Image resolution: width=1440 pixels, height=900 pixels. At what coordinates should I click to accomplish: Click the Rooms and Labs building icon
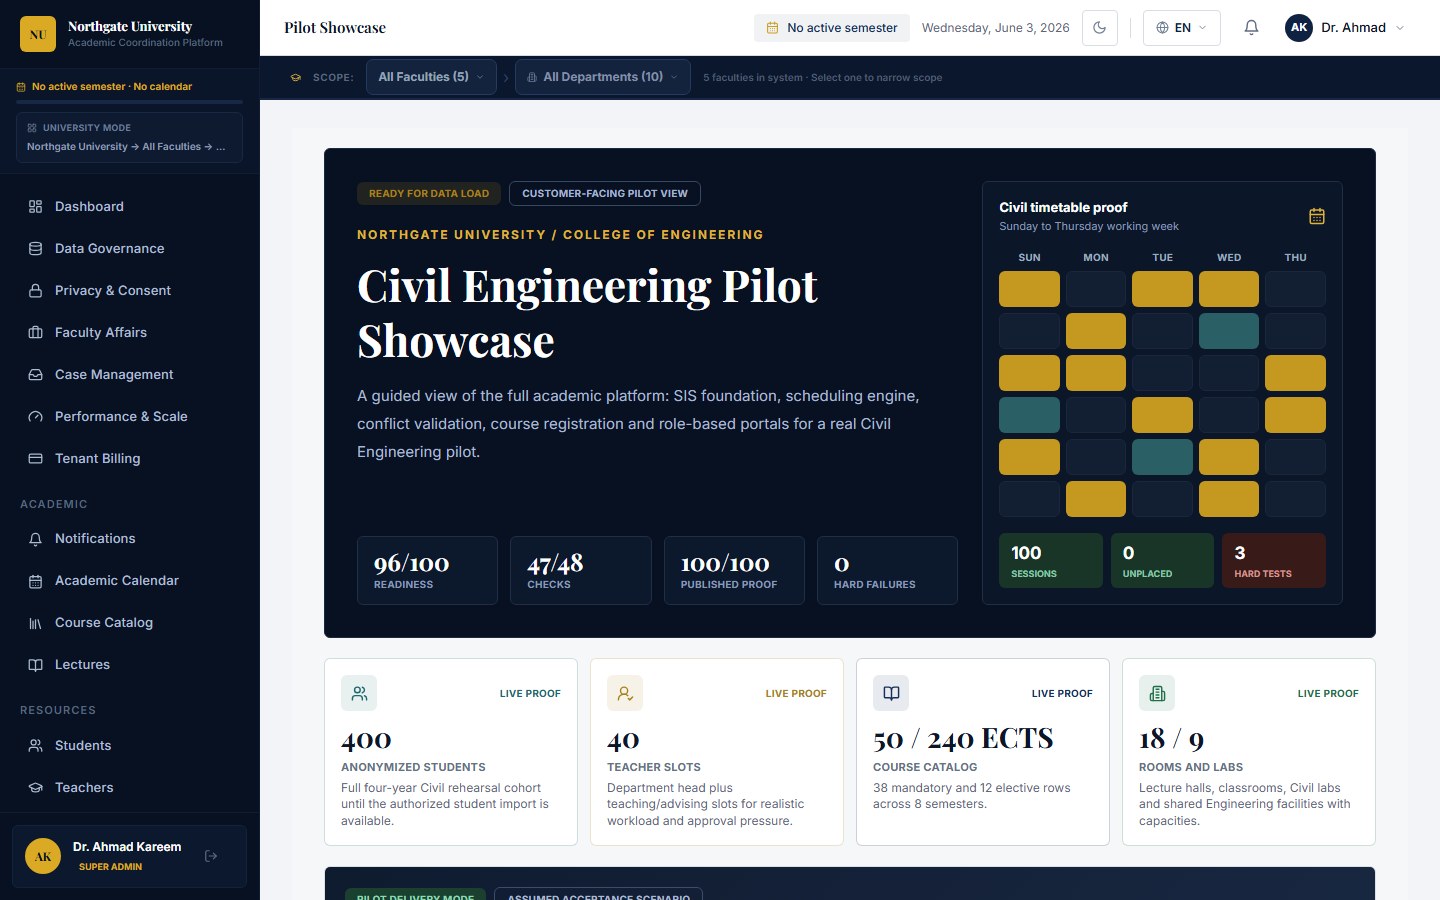click(1157, 693)
